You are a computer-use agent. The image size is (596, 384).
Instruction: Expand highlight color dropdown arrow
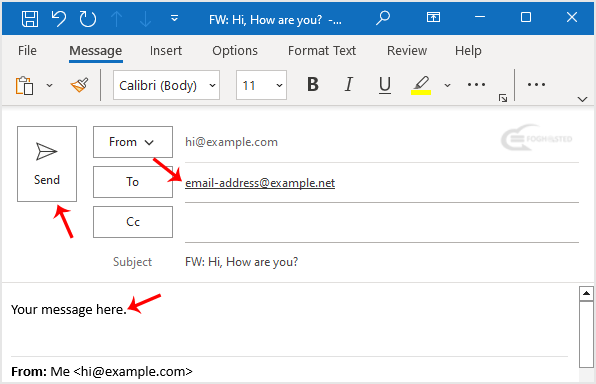coord(447,85)
